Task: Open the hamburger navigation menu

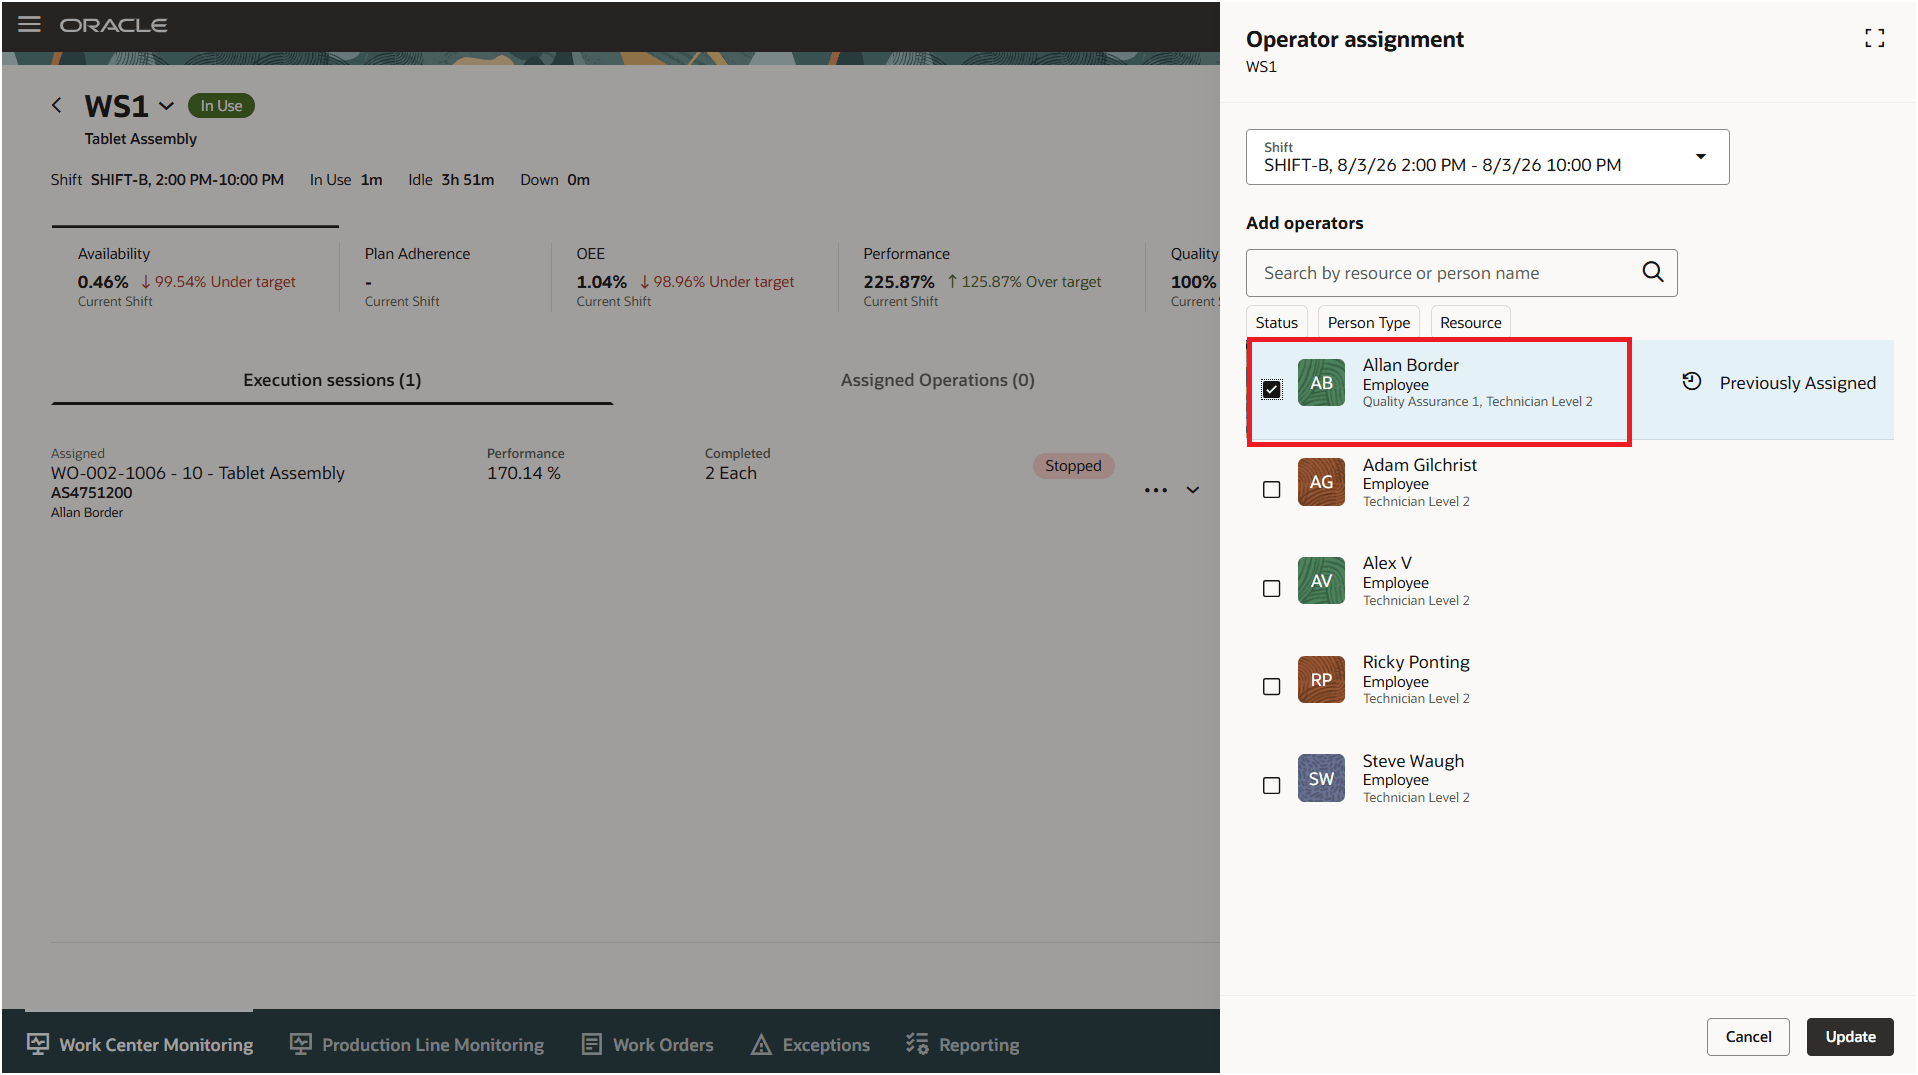Action: 29,24
